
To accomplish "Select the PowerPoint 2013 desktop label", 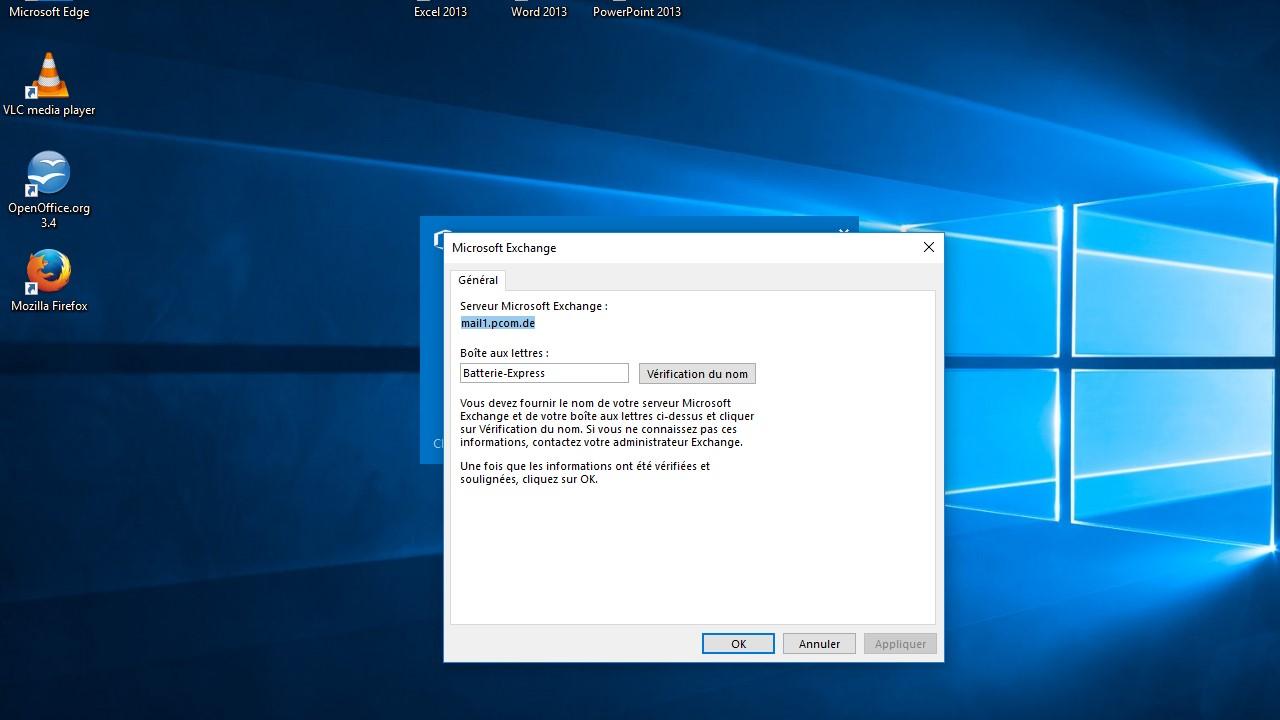I will point(637,12).
